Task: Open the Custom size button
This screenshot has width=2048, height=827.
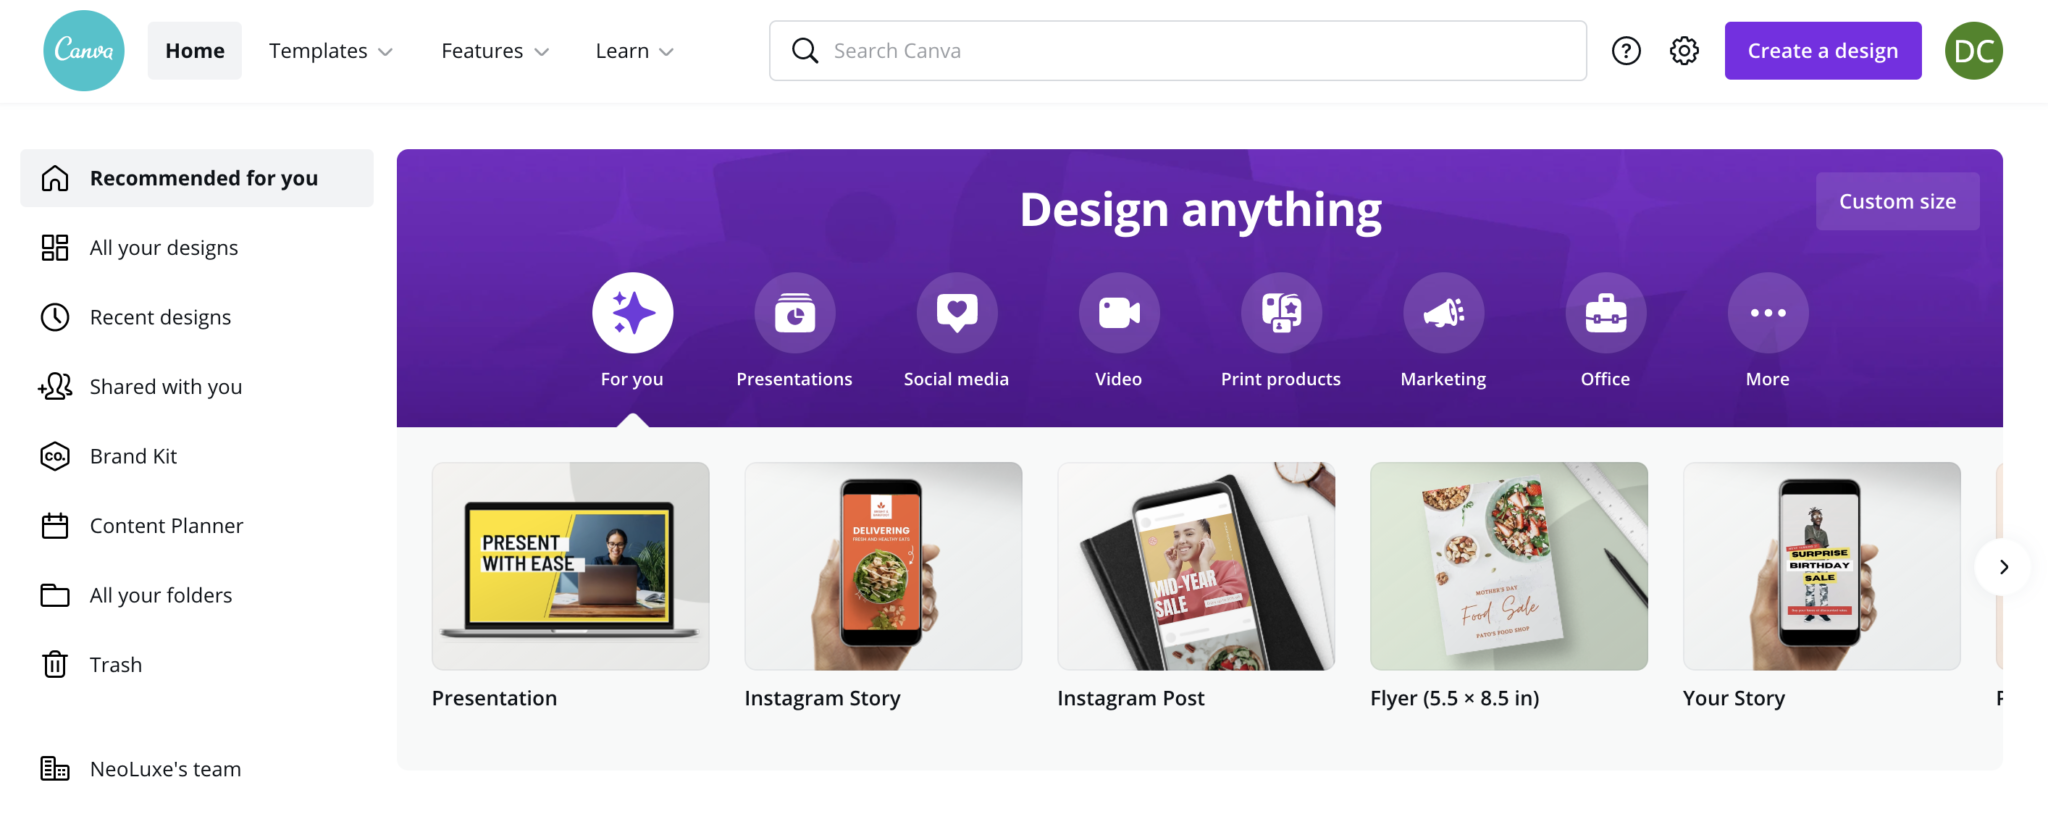Action: (1896, 200)
